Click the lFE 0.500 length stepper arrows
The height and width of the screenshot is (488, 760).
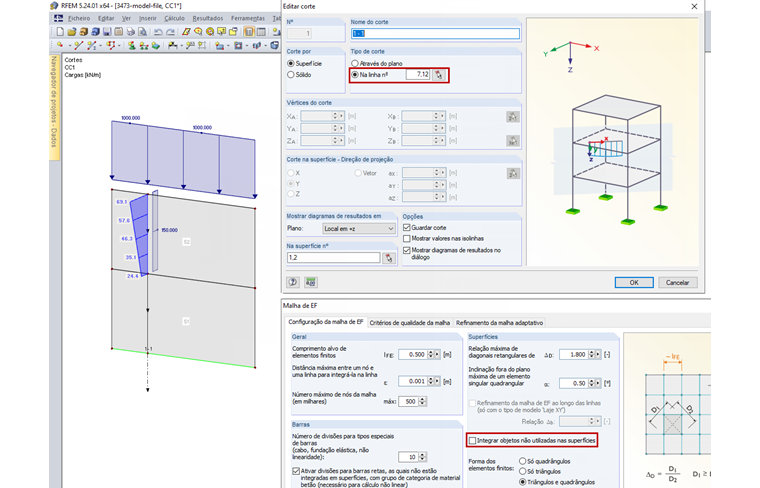pos(431,354)
